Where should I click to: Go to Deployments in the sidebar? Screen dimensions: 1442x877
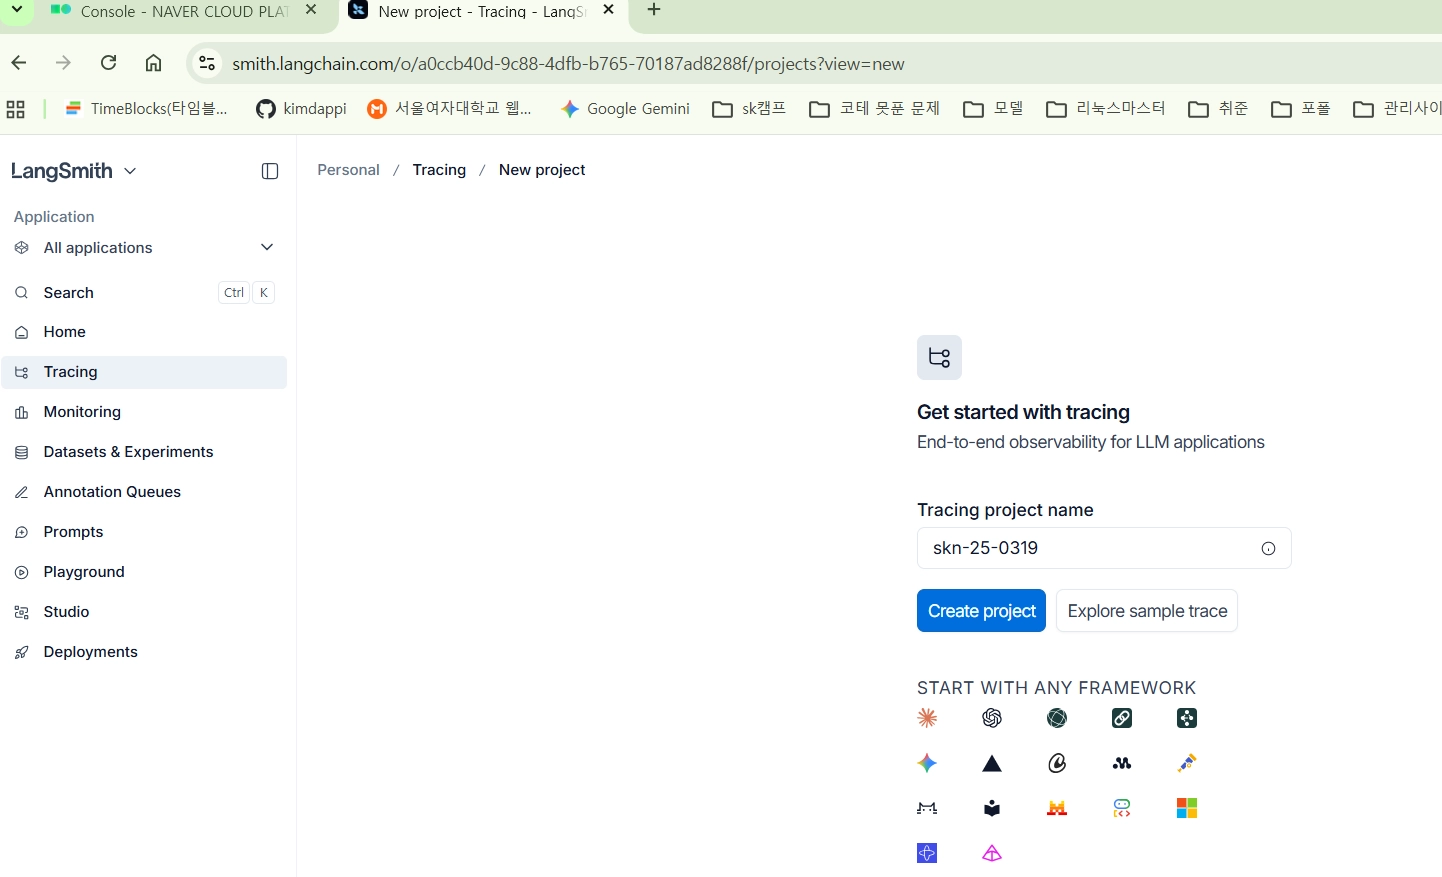point(144,652)
